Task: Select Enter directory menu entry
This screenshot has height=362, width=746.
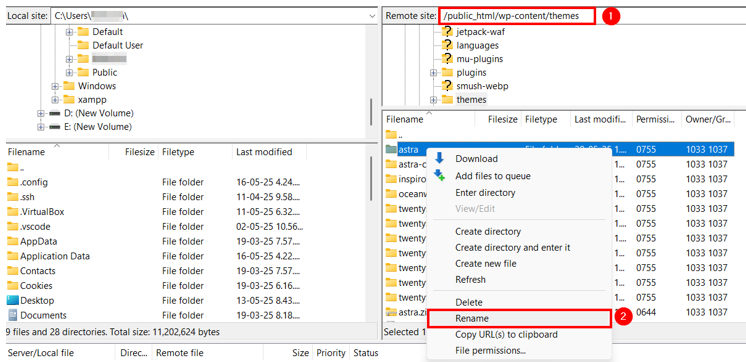Action: click(x=485, y=193)
